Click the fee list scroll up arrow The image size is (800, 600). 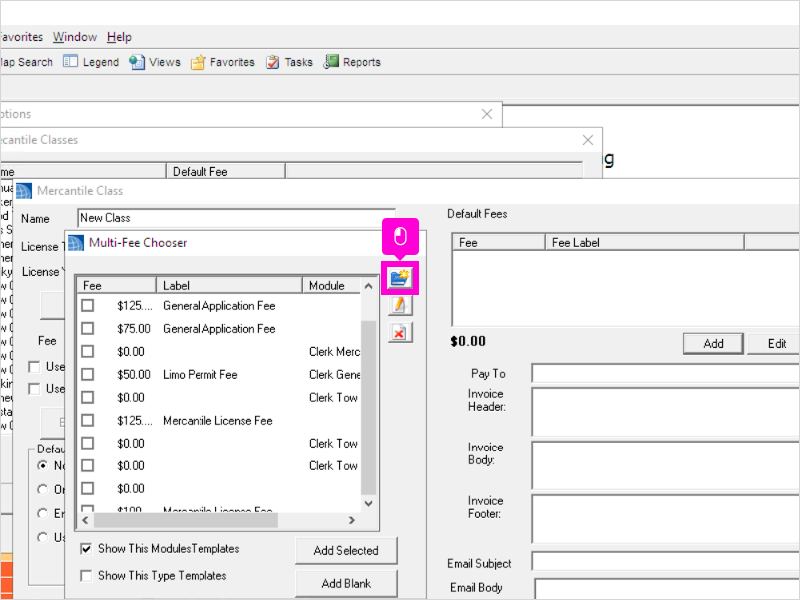368,286
